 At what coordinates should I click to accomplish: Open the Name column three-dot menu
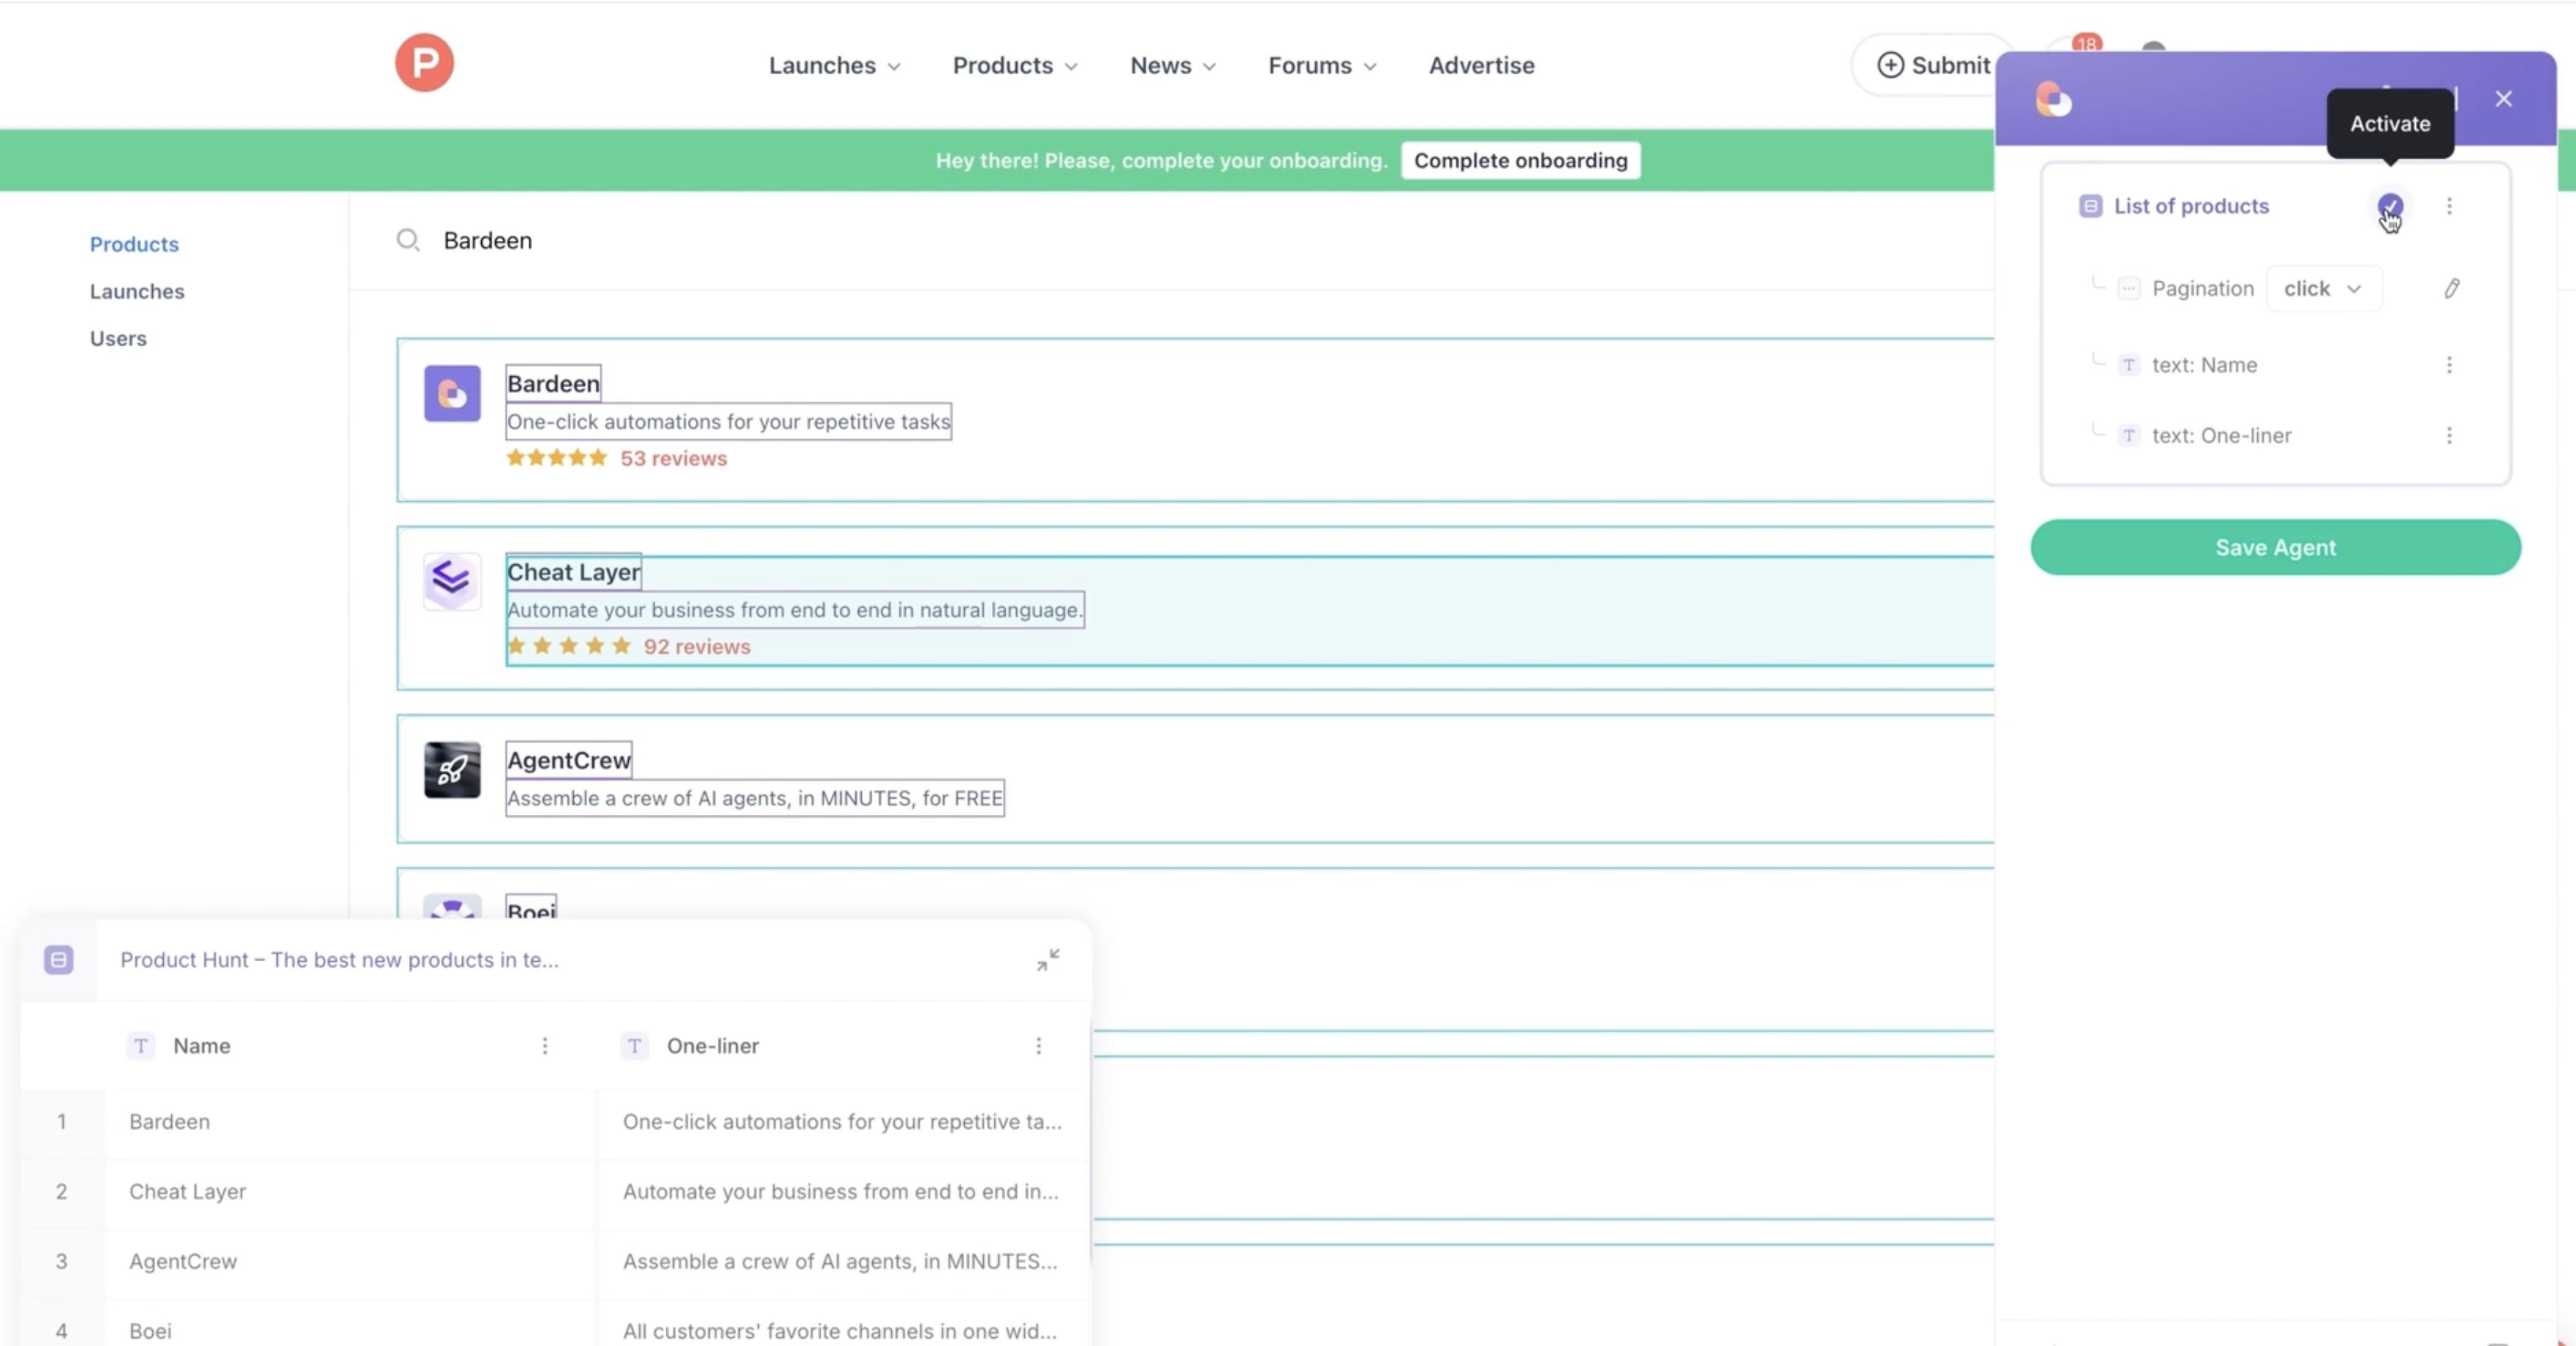[544, 1046]
